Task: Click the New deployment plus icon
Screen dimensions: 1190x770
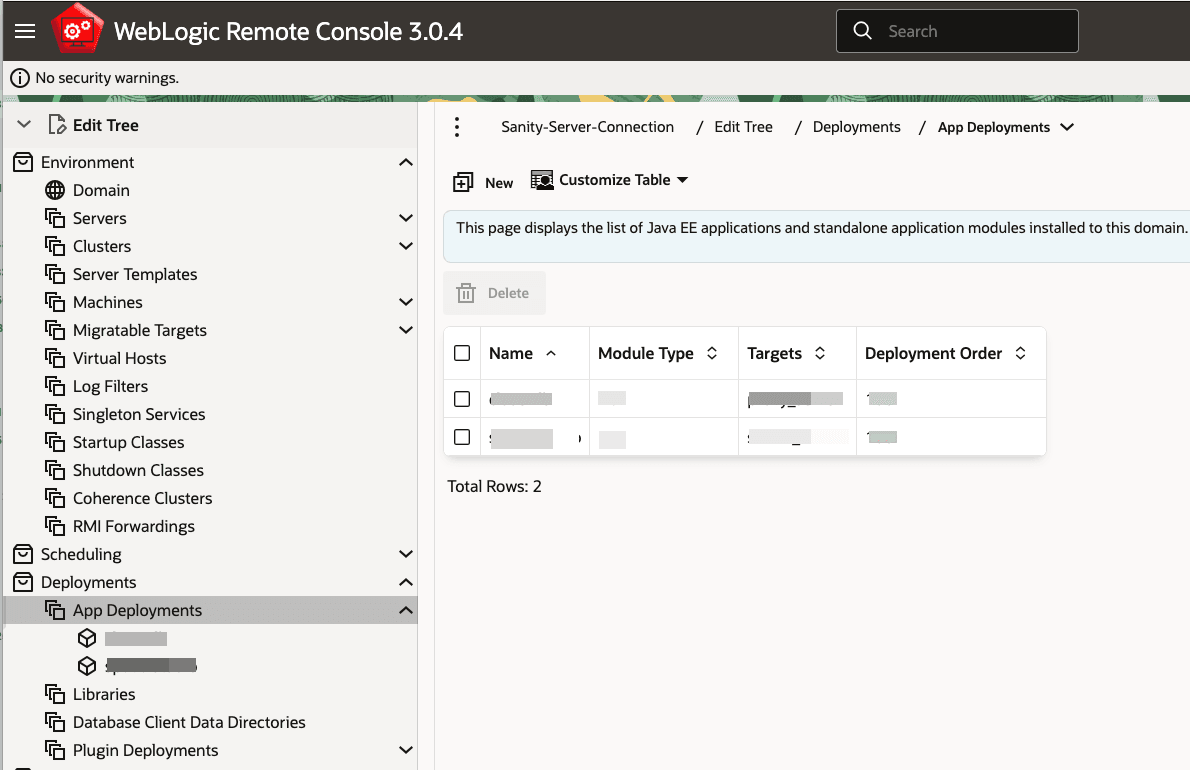Action: tap(463, 182)
